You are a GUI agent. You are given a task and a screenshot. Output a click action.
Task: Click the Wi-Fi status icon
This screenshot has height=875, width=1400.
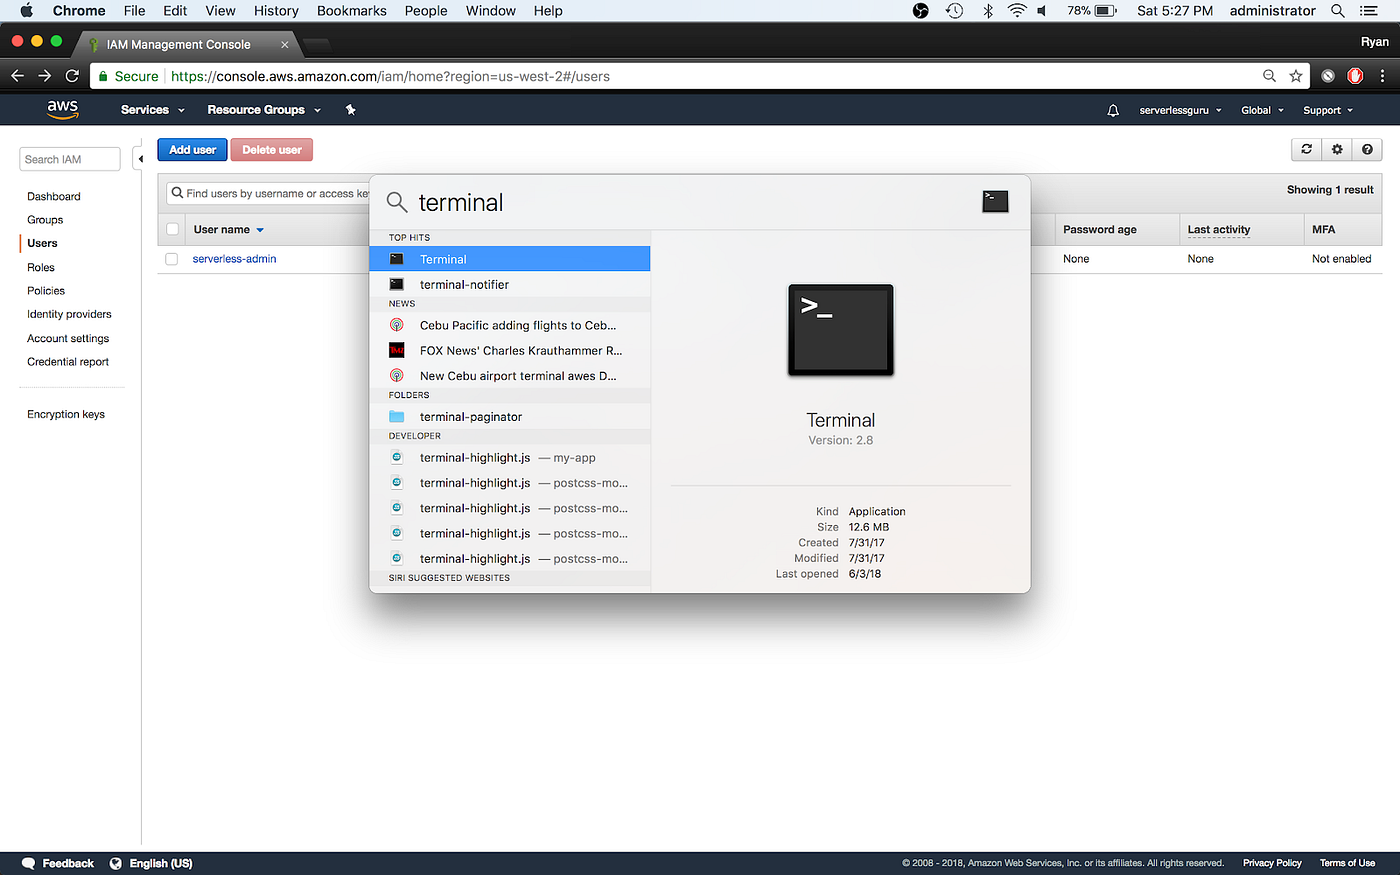tap(1017, 11)
